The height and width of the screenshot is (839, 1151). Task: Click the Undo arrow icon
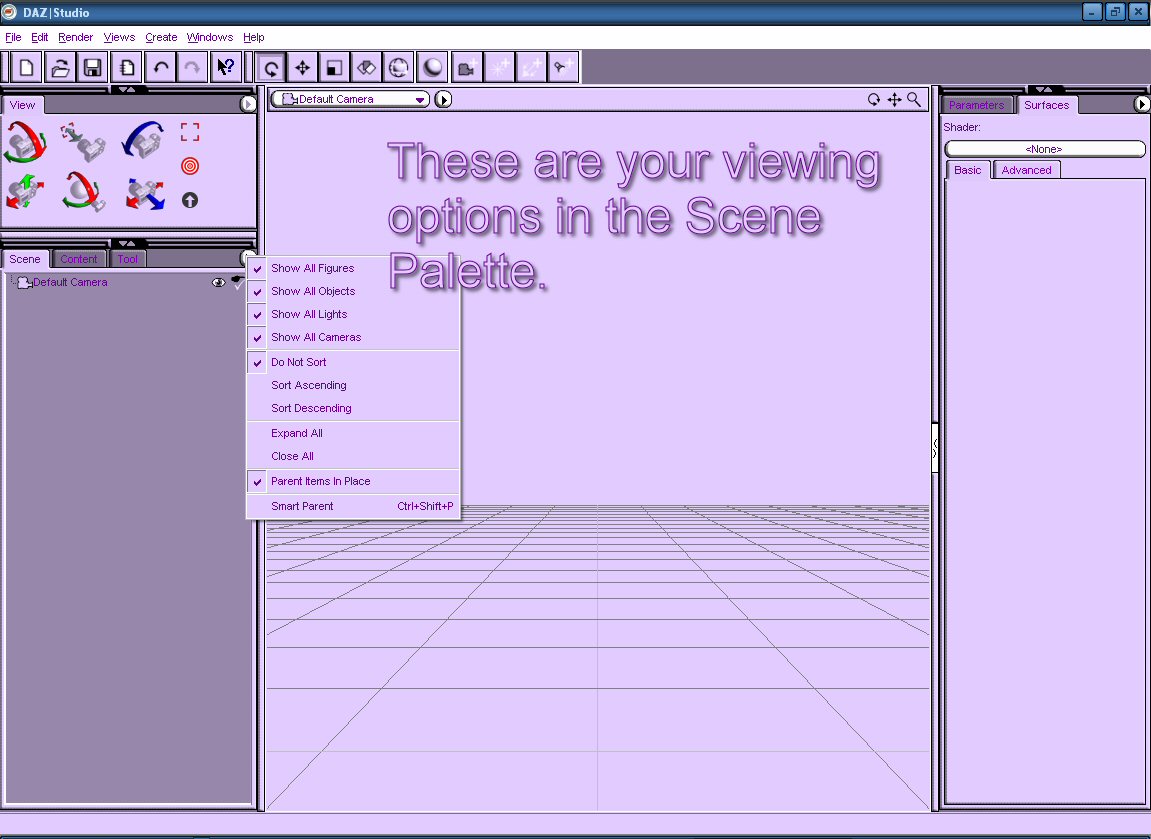(160, 68)
